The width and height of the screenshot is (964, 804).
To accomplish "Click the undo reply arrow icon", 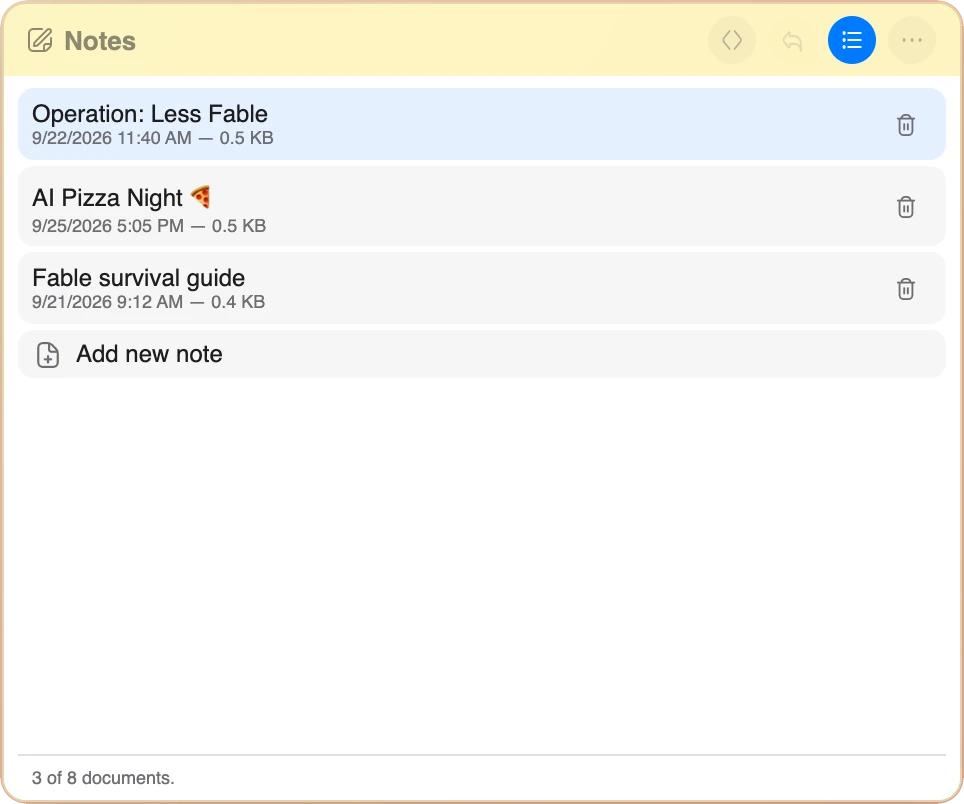I will click(x=792, y=41).
